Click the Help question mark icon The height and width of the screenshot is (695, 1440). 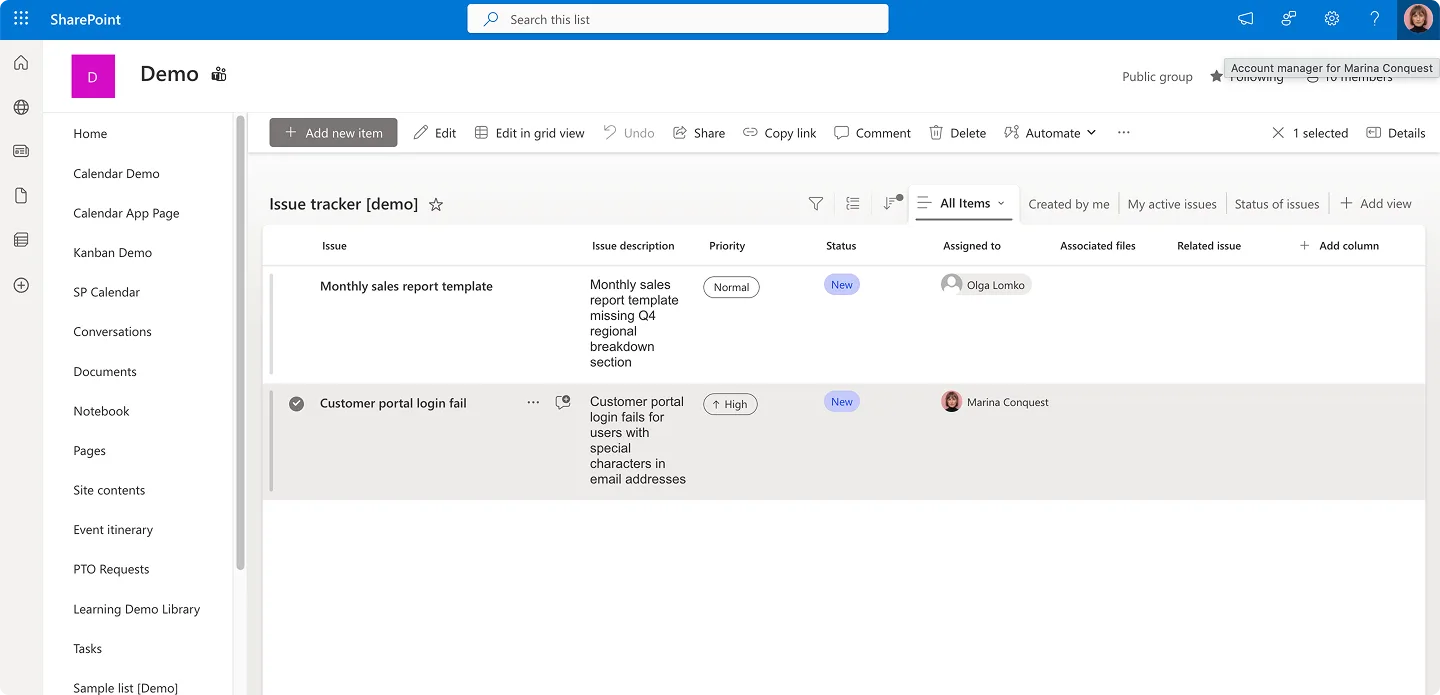(1374, 18)
